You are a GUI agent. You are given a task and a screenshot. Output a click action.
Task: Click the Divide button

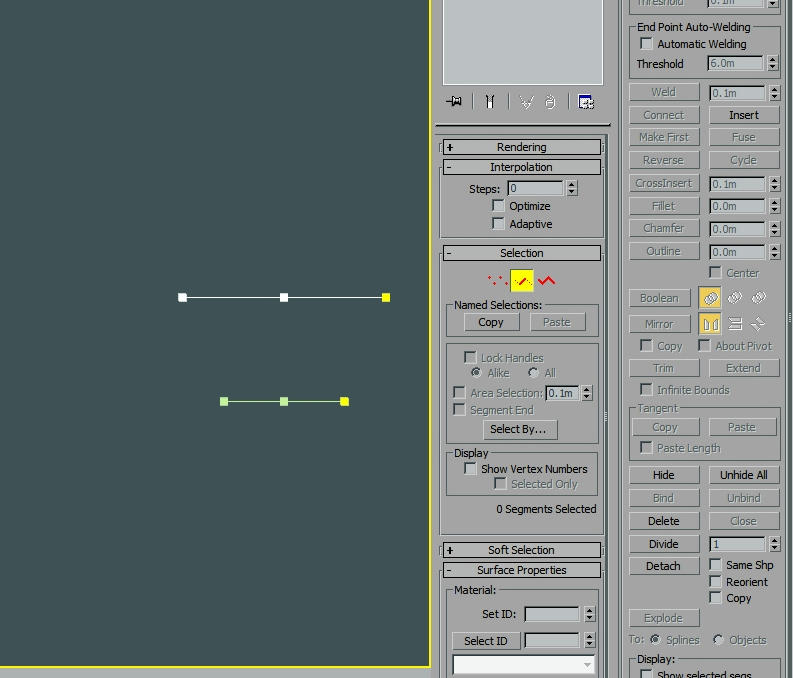coord(664,544)
